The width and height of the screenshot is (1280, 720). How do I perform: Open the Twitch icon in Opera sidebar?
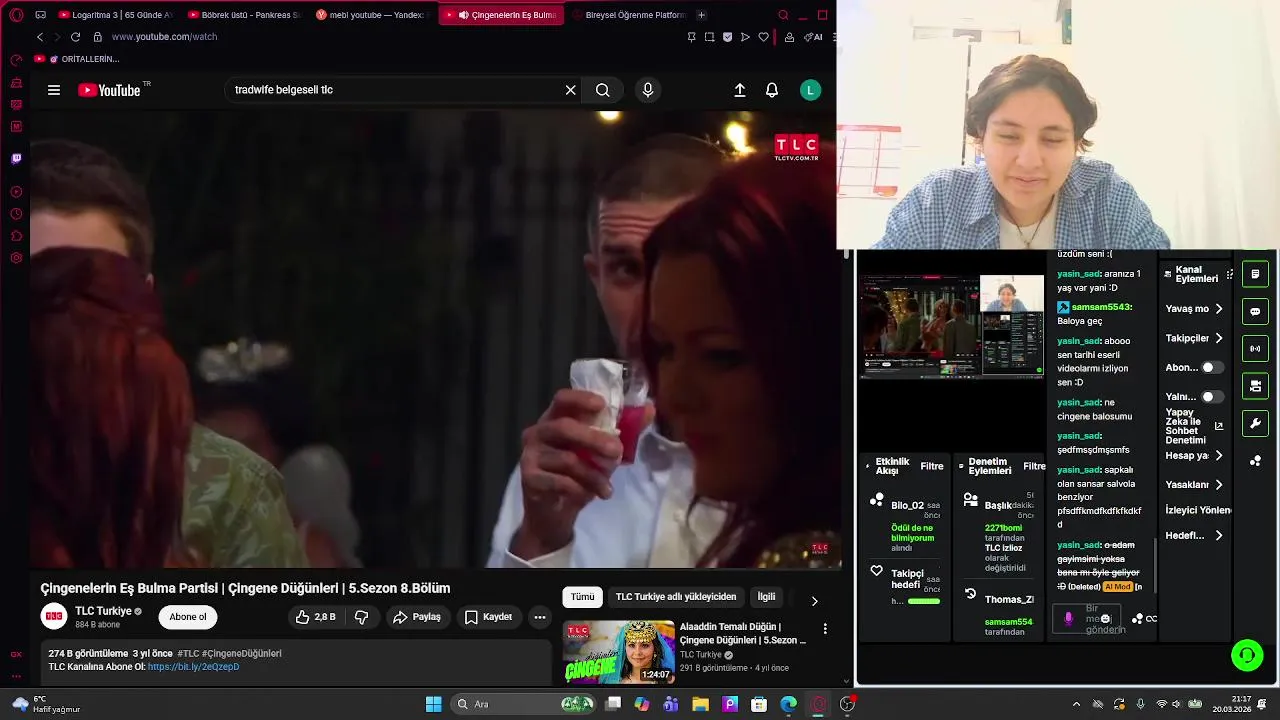pyautogui.click(x=16, y=158)
